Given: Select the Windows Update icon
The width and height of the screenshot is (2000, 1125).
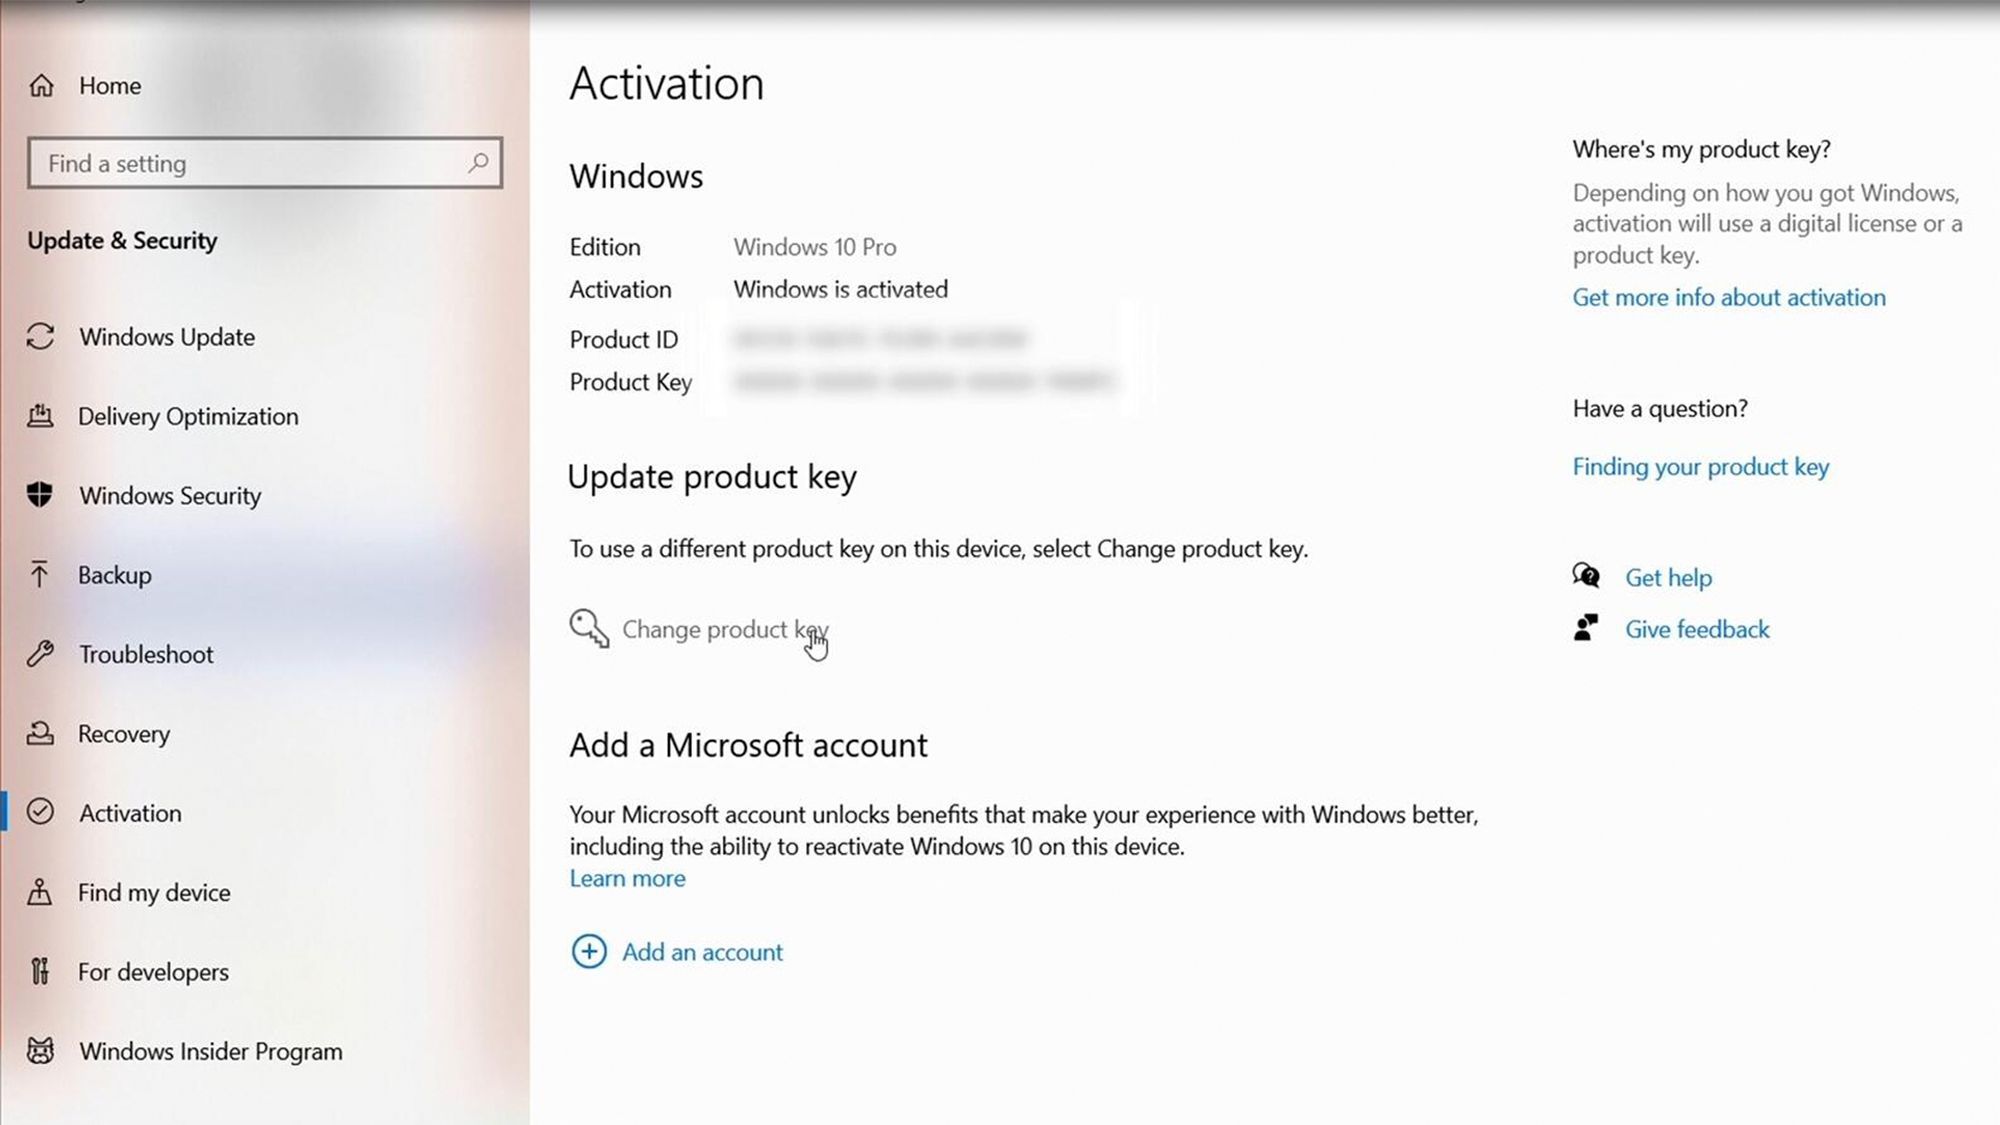Looking at the screenshot, I should coord(40,337).
